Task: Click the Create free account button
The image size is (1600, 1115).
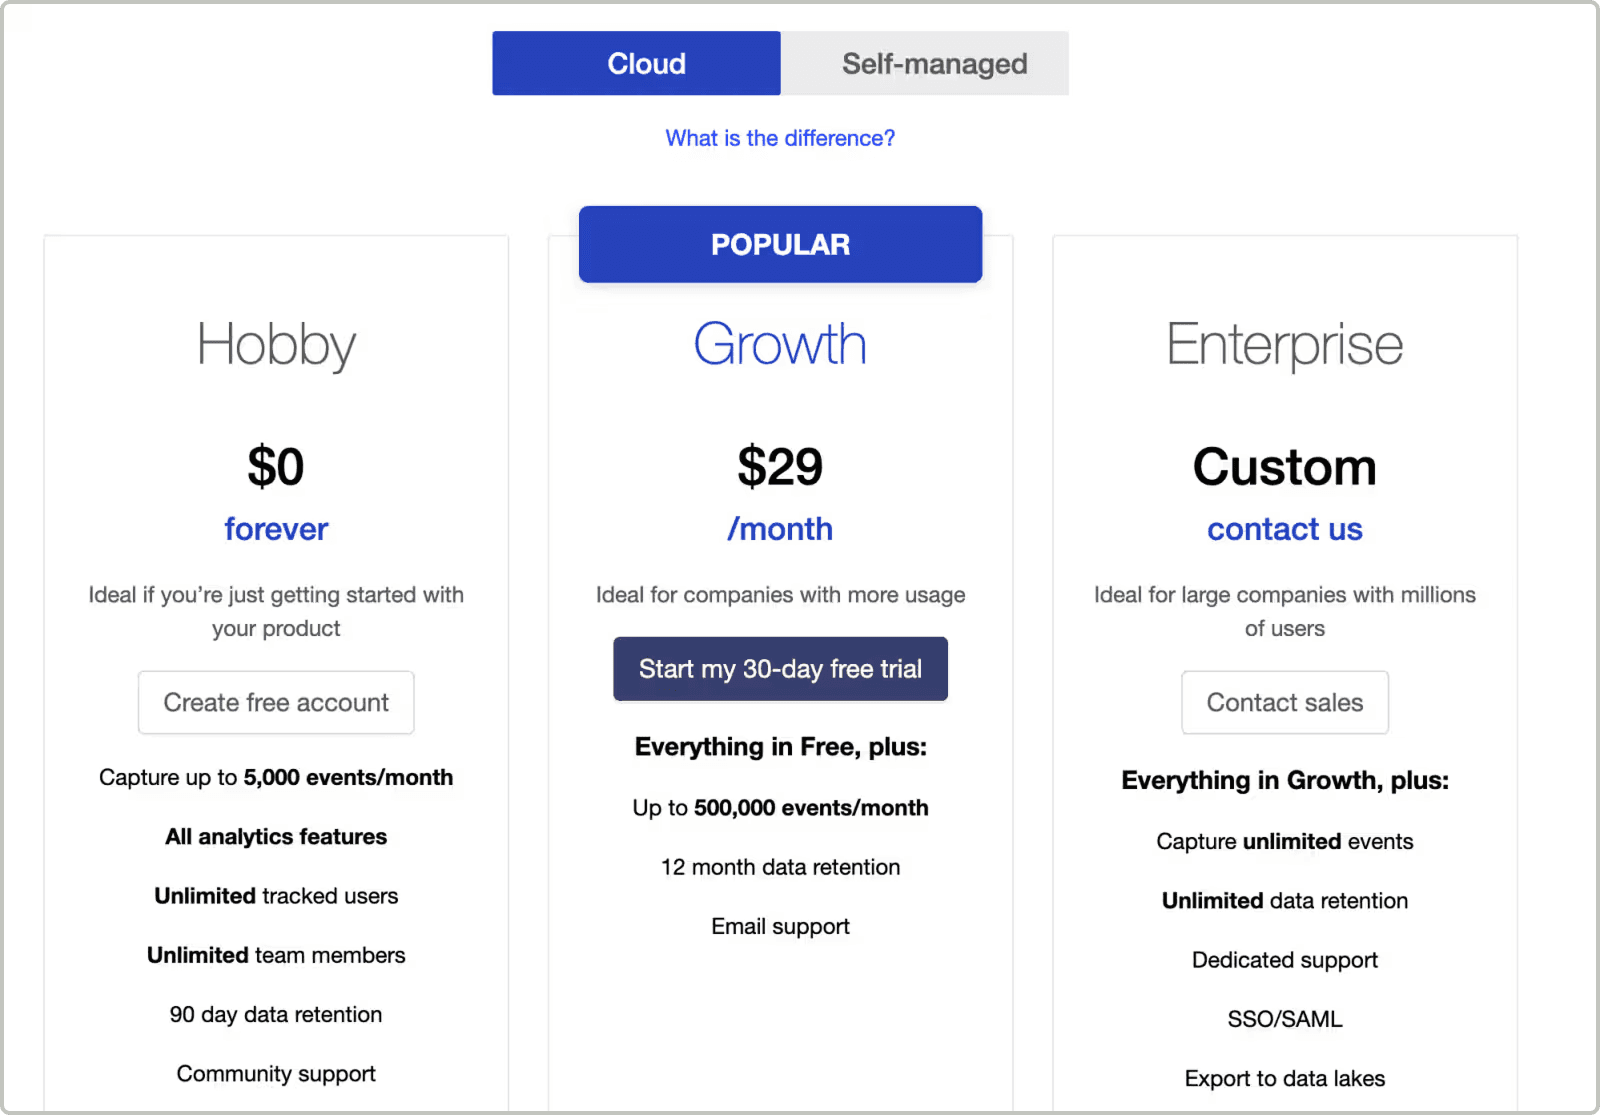Action: 276,702
